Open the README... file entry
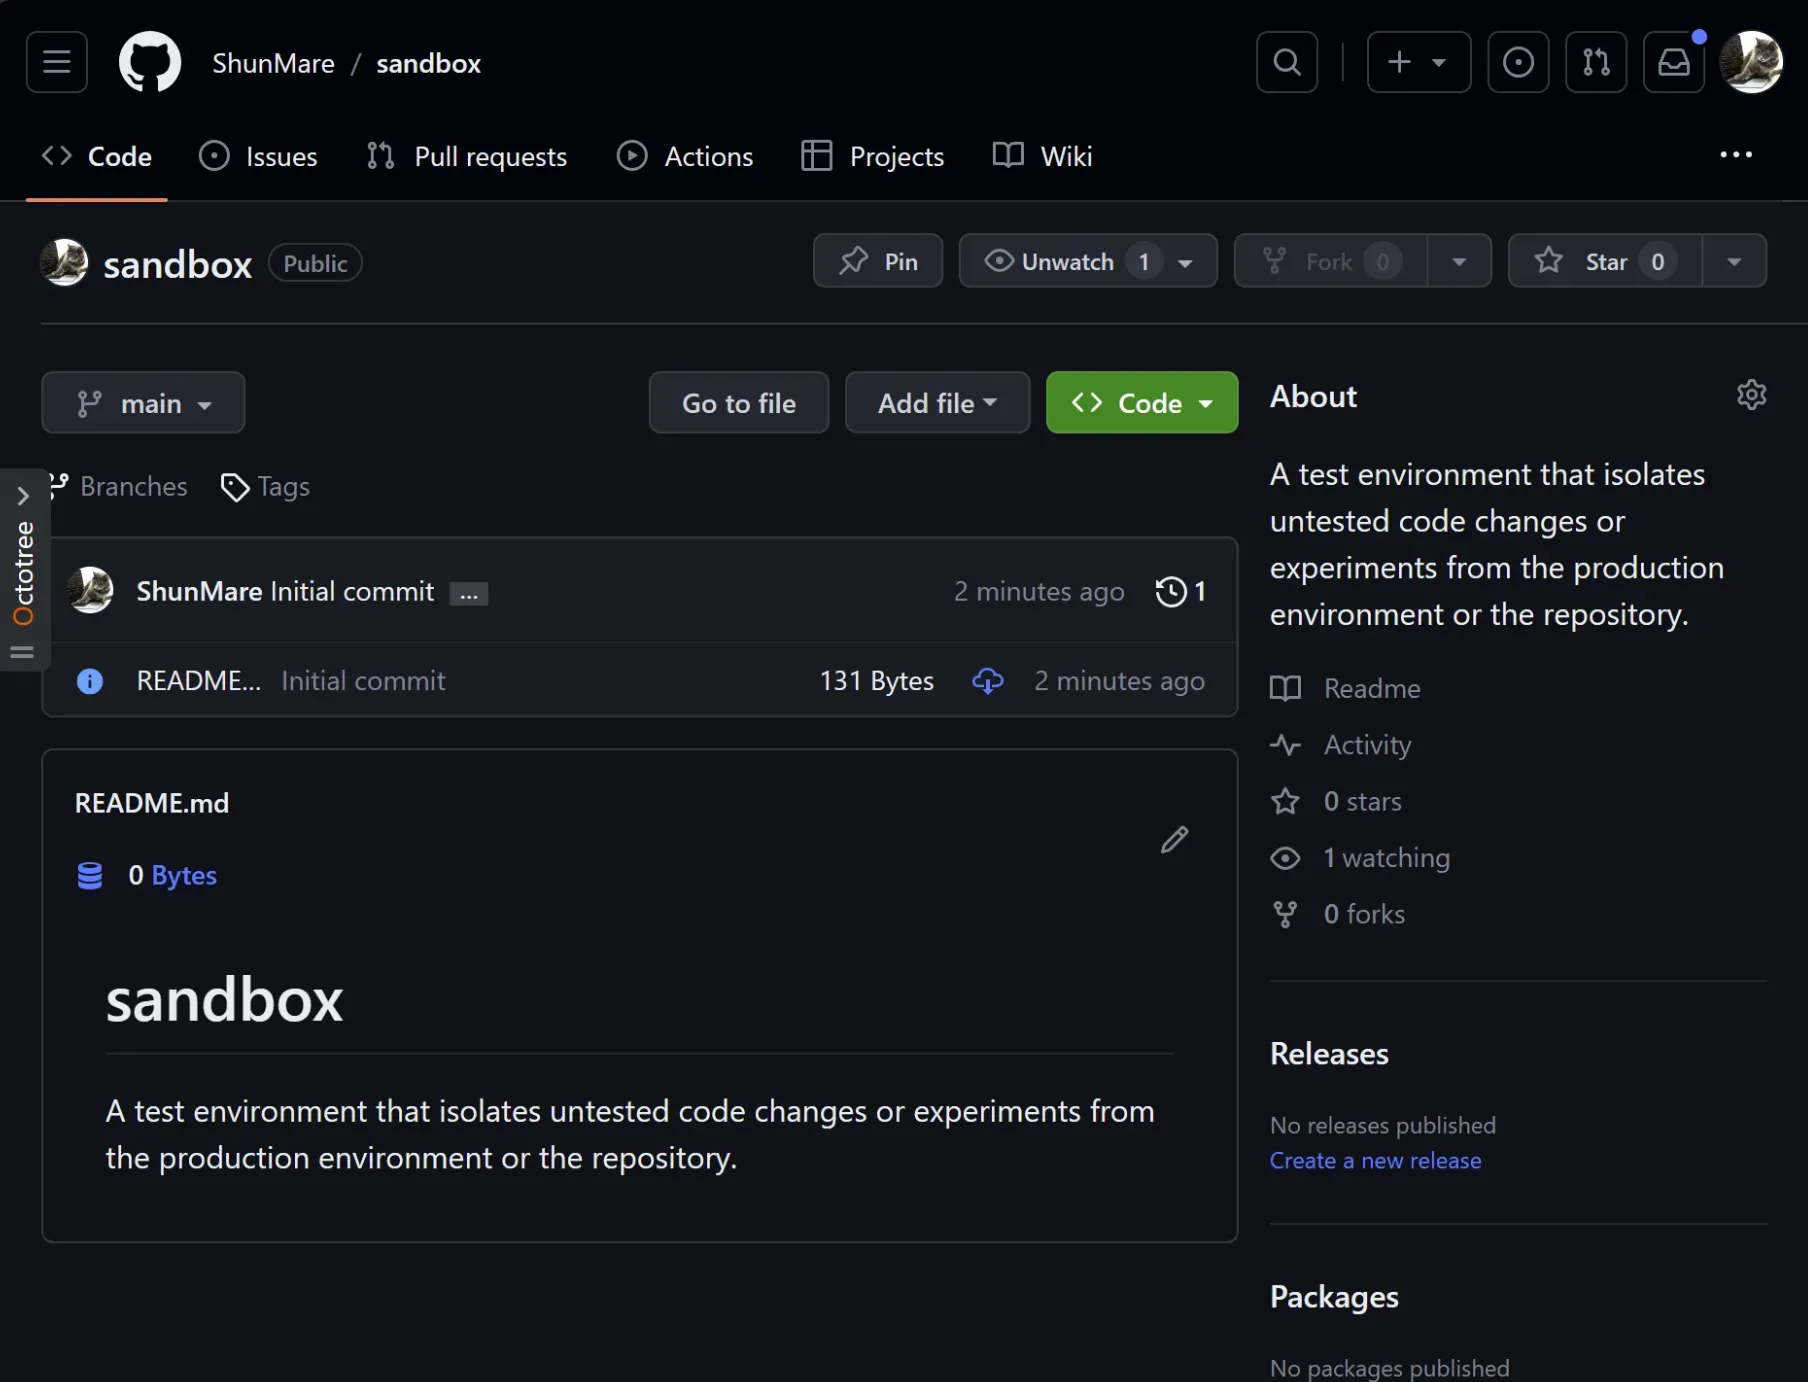Image resolution: width=1808 pixels, height=1382 pixels. tap(198, 681)
